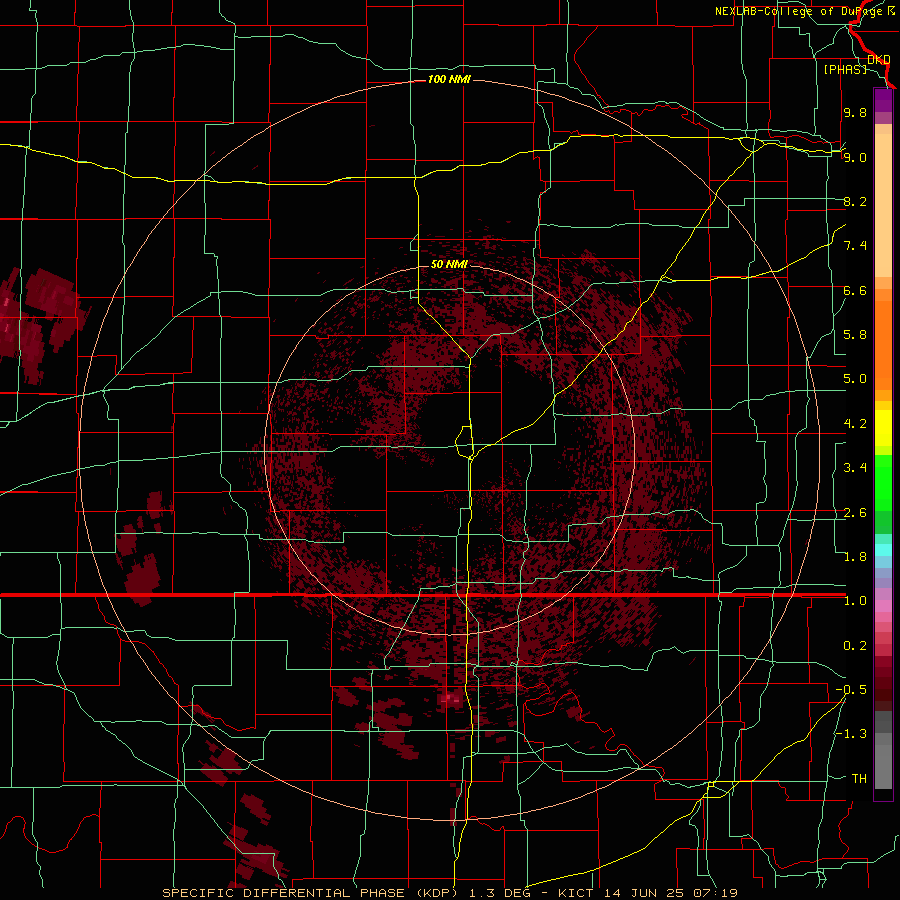Click the KICT station identifier in caption
900x900 pixels.
(x=575, y=893)
